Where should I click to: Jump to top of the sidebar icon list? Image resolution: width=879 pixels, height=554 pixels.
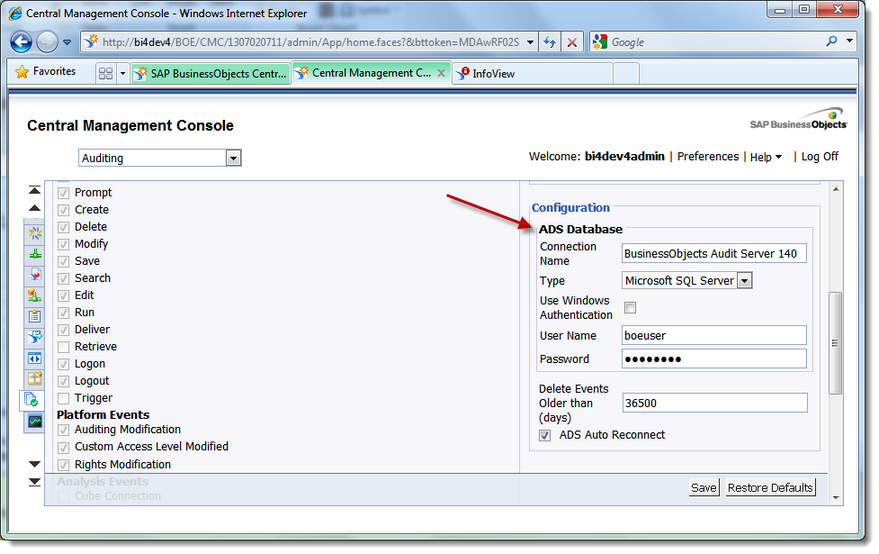35,190
